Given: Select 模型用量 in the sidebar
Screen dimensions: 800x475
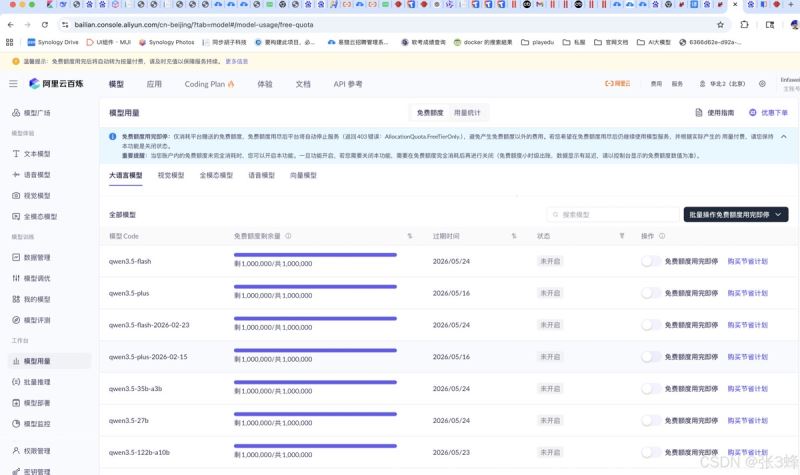Looking at the screenshot, I should (x=49, y=361).
